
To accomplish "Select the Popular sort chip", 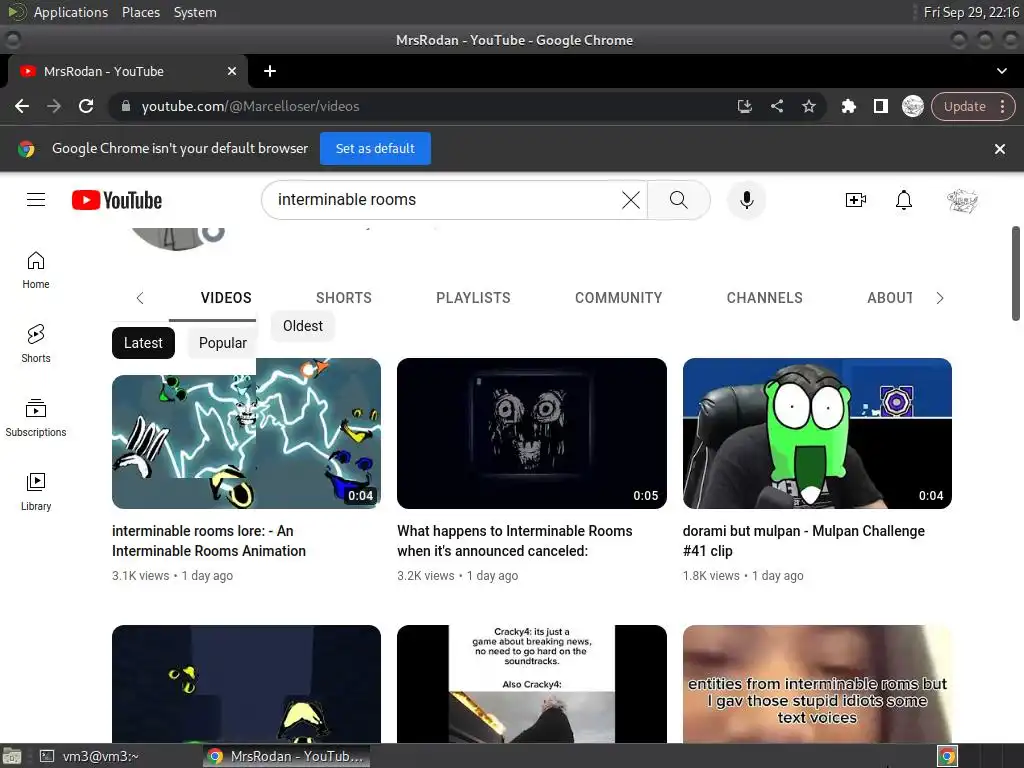I will pyautogui.click(x=222, y=343).
